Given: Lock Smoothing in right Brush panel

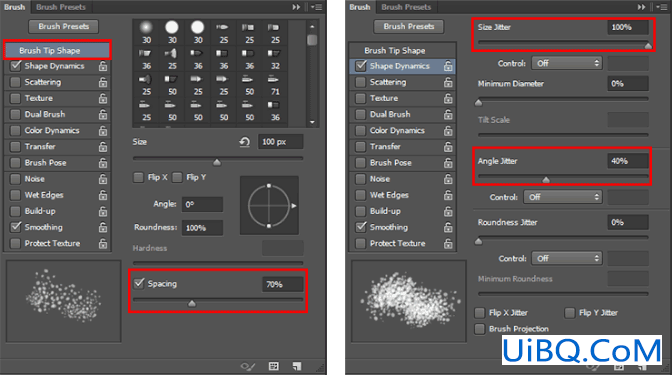Looking at the screenshot, I should [x=448, y=227].
